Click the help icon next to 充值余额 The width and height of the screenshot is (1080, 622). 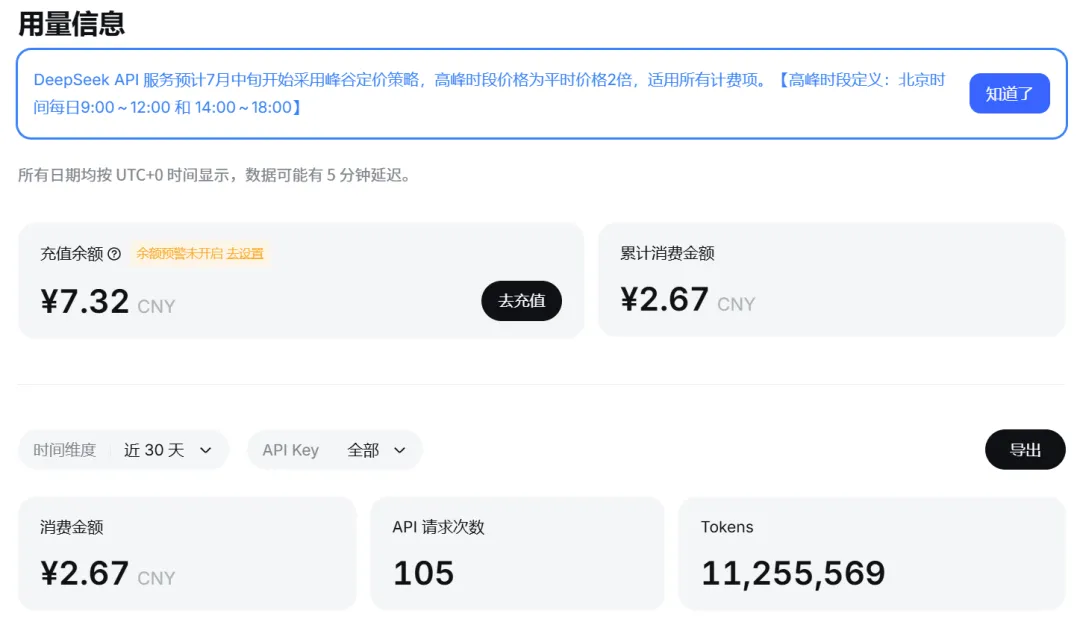[114, 254]
